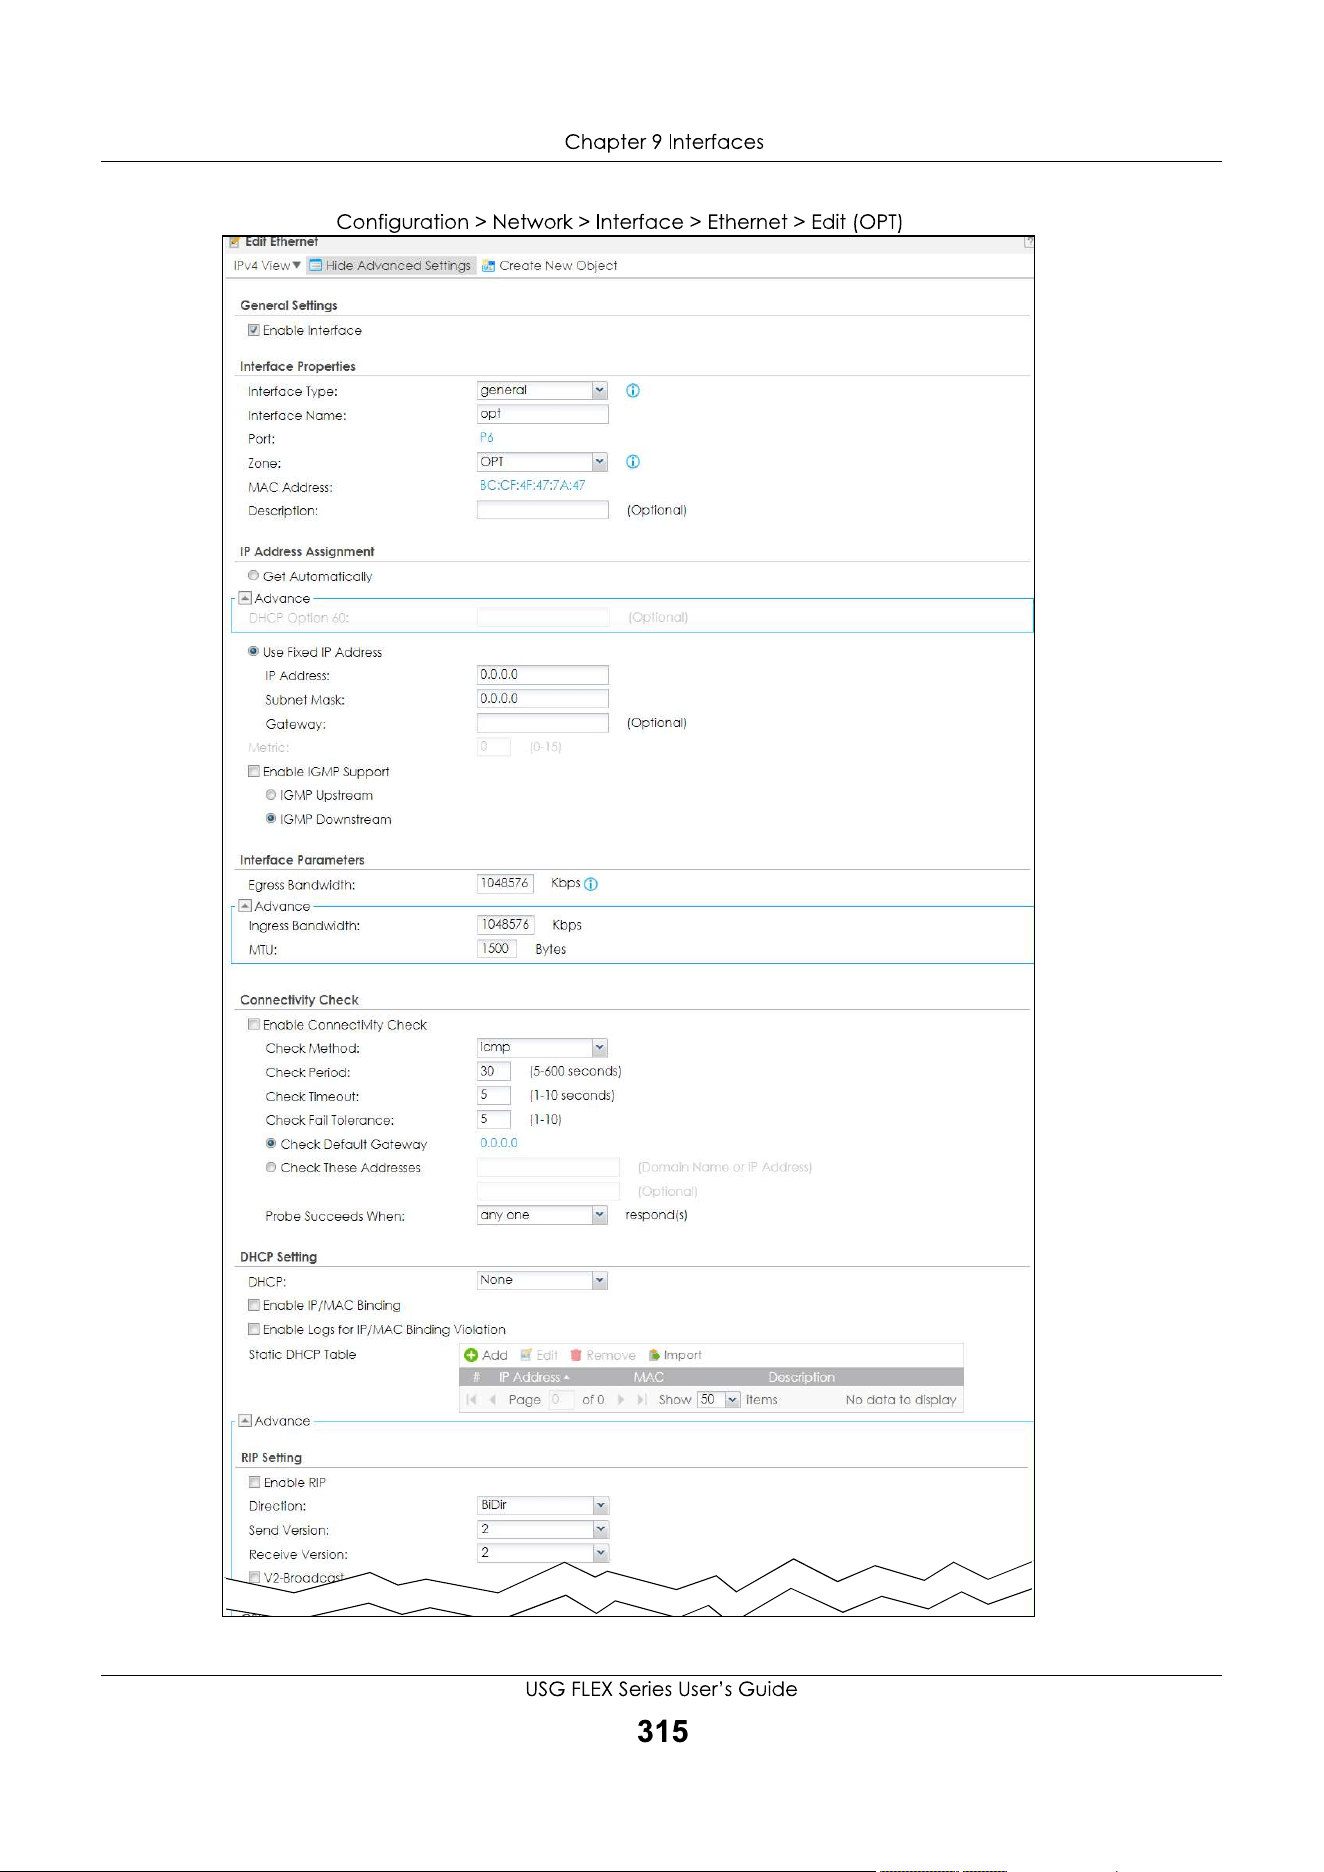Click the info icon next to Egress Bandwidth Kbps
This screenshot has height=1872, width=1324.
click(x=591, y=884)
